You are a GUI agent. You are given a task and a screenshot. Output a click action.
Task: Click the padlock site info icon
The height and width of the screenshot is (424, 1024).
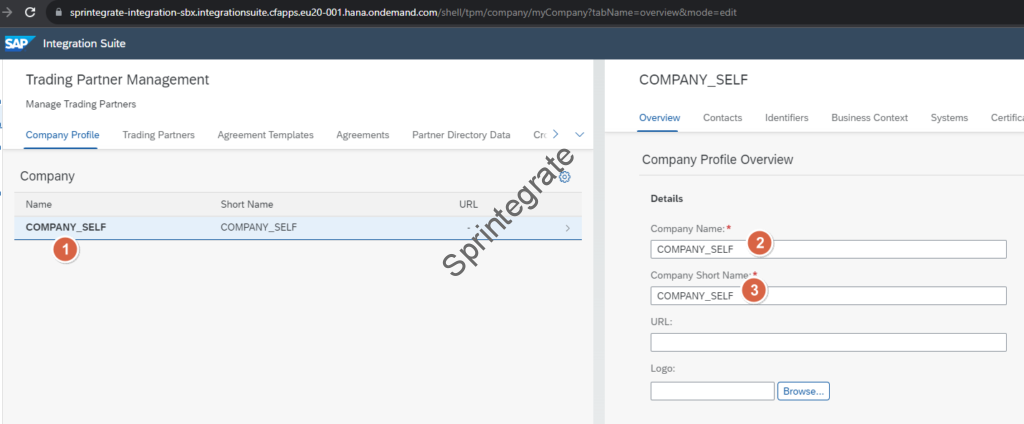[x=58, y=13]
